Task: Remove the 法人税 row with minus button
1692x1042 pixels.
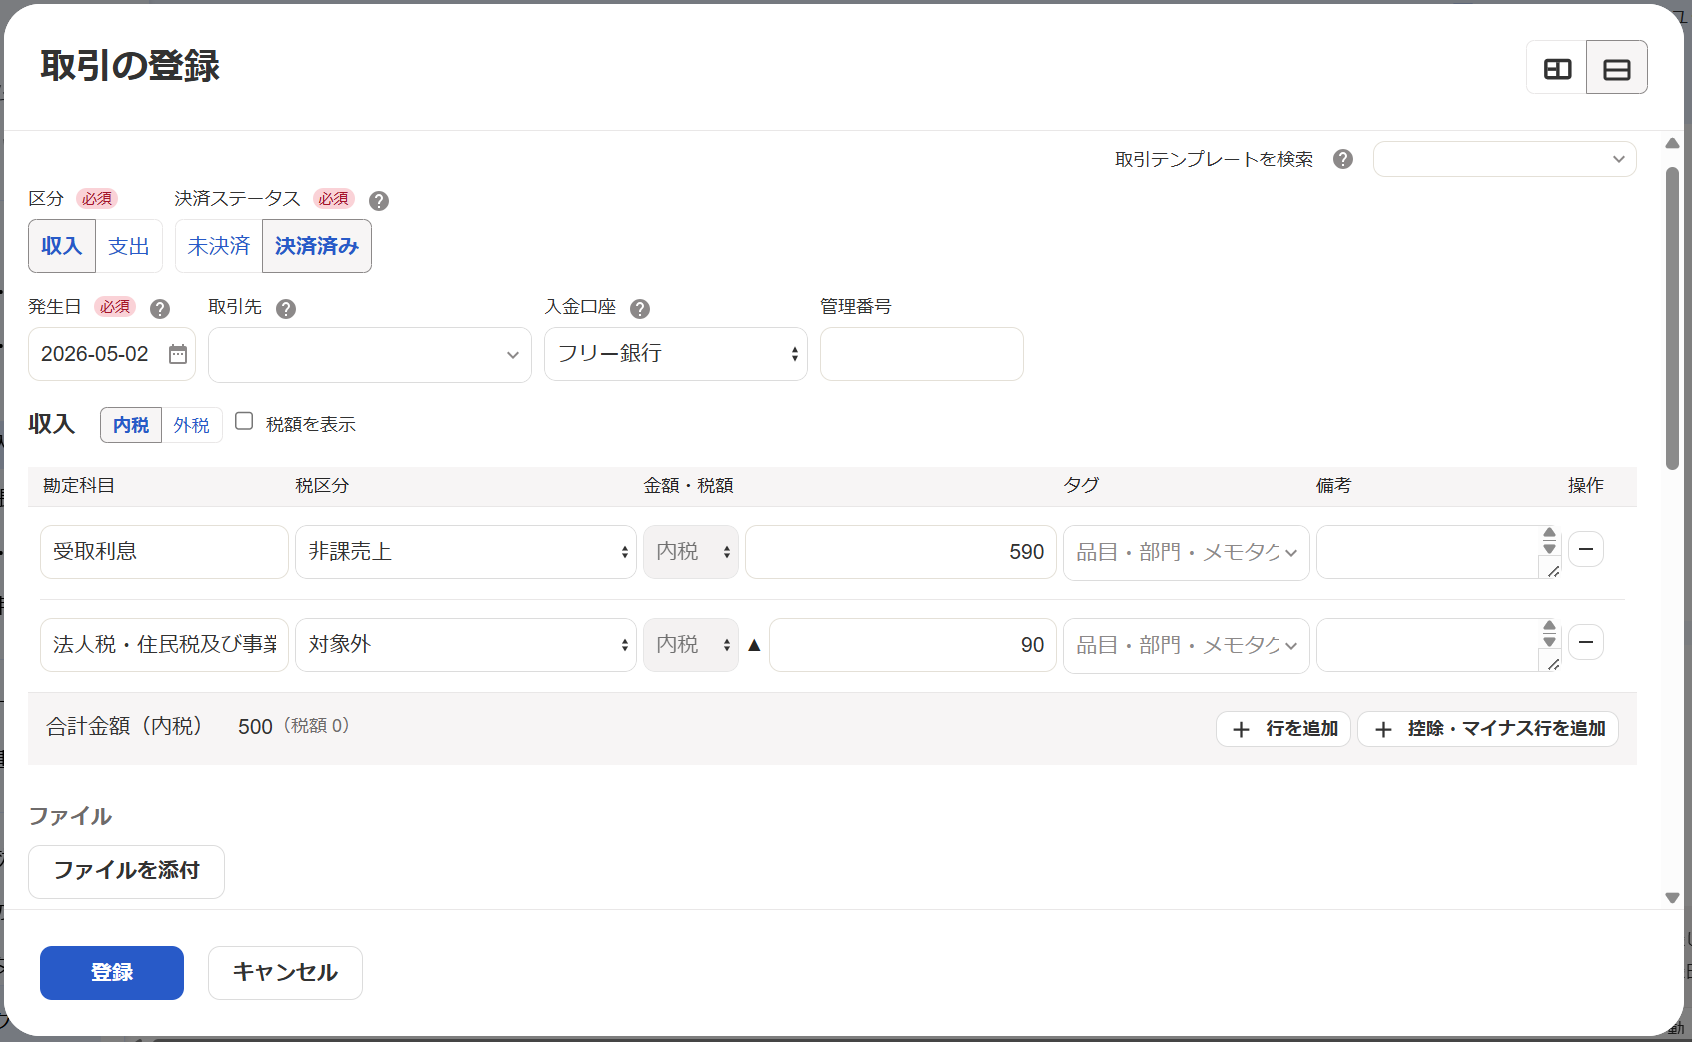Action: point(1586,642)
